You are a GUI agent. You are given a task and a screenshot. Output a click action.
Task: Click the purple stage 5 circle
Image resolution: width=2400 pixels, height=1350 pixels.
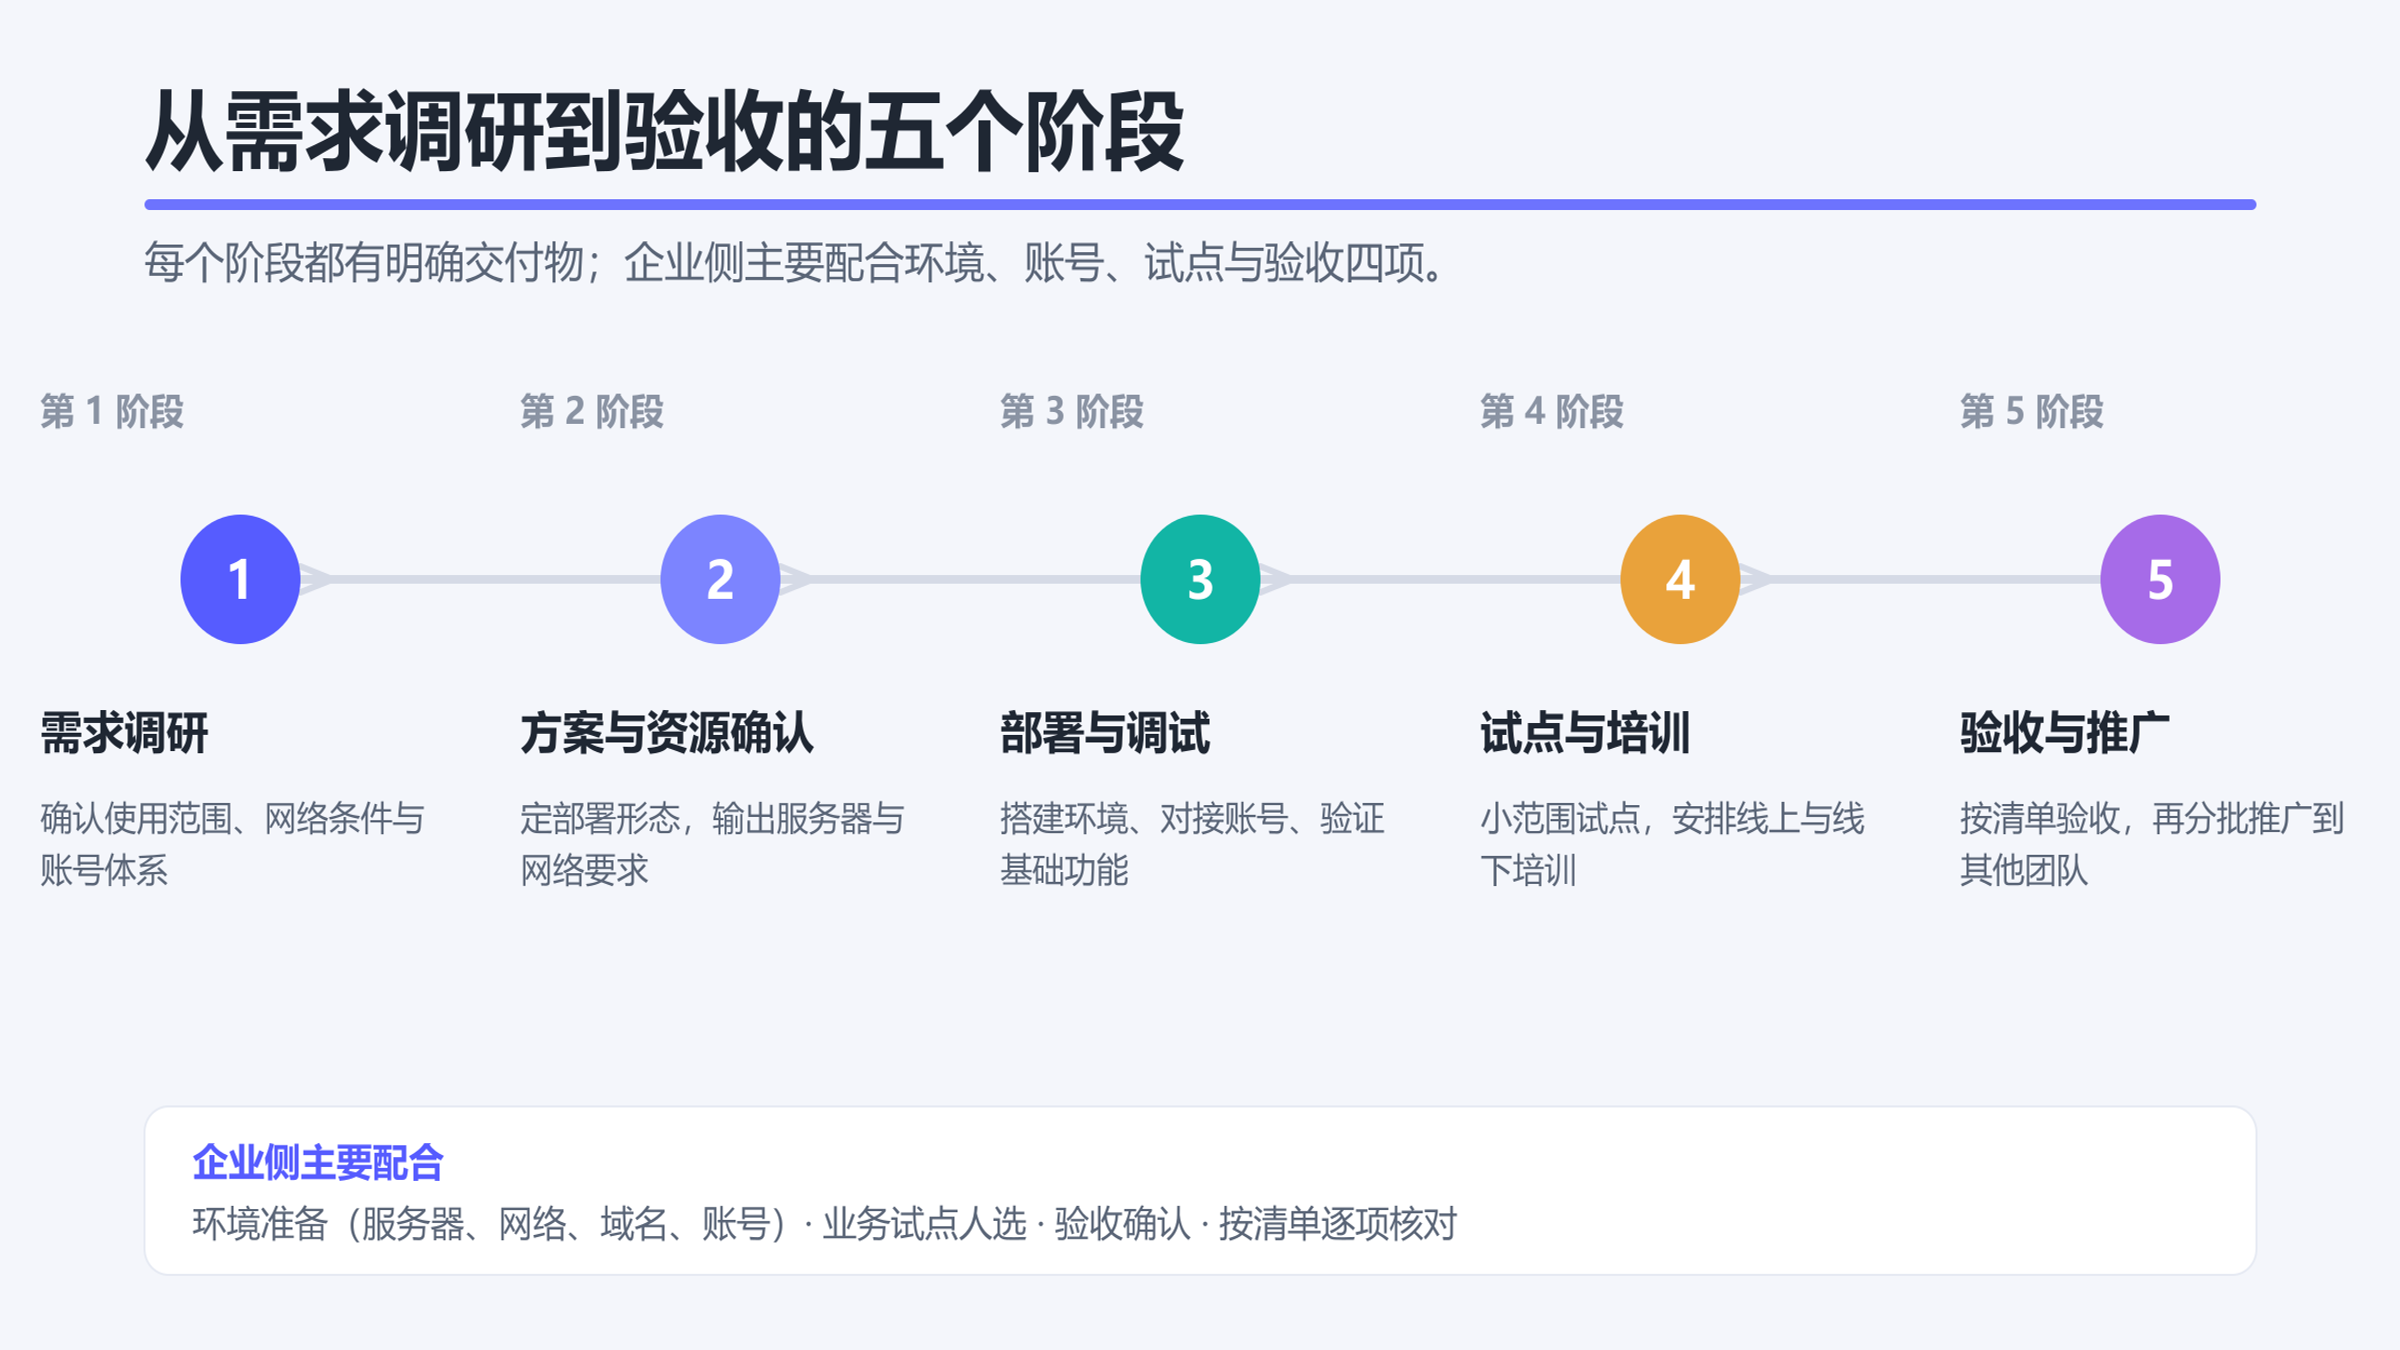tap(2160, 579)
